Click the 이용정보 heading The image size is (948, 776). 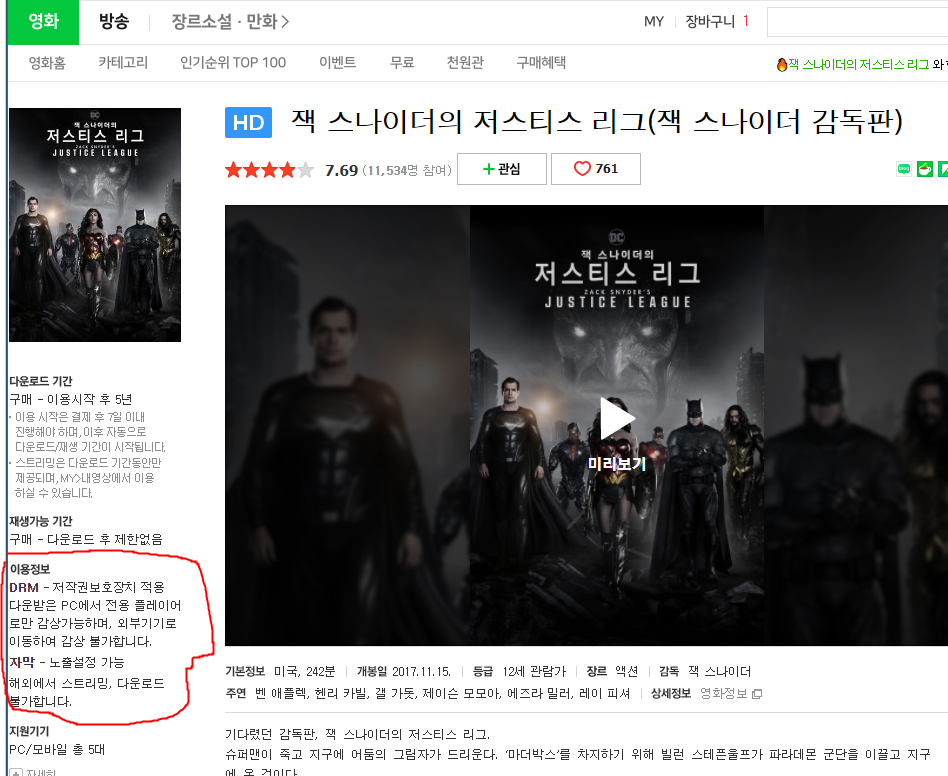pyautogui.click(x=30, y=569)
